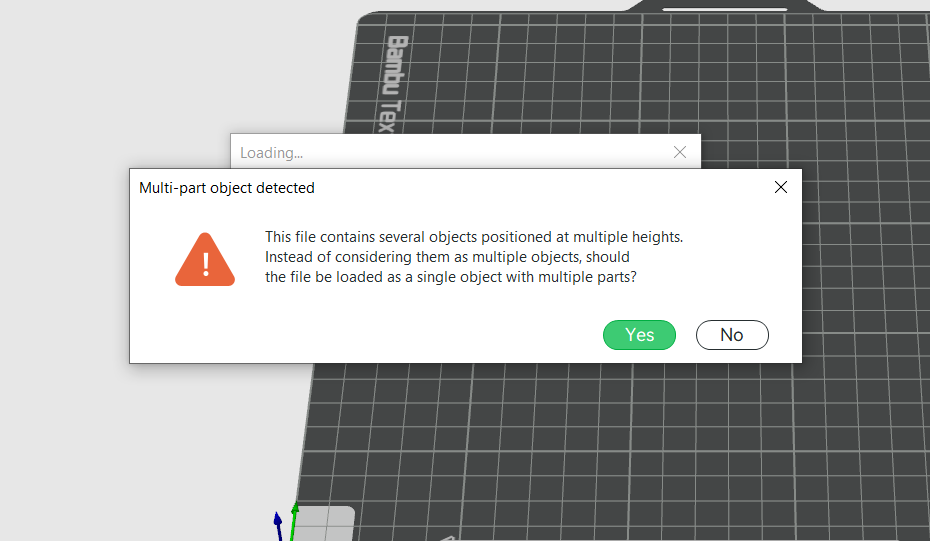The height and width of the screenshot is (541, 930).
Task: Click No to keep multiple objects
Action: tap(732, 335)
